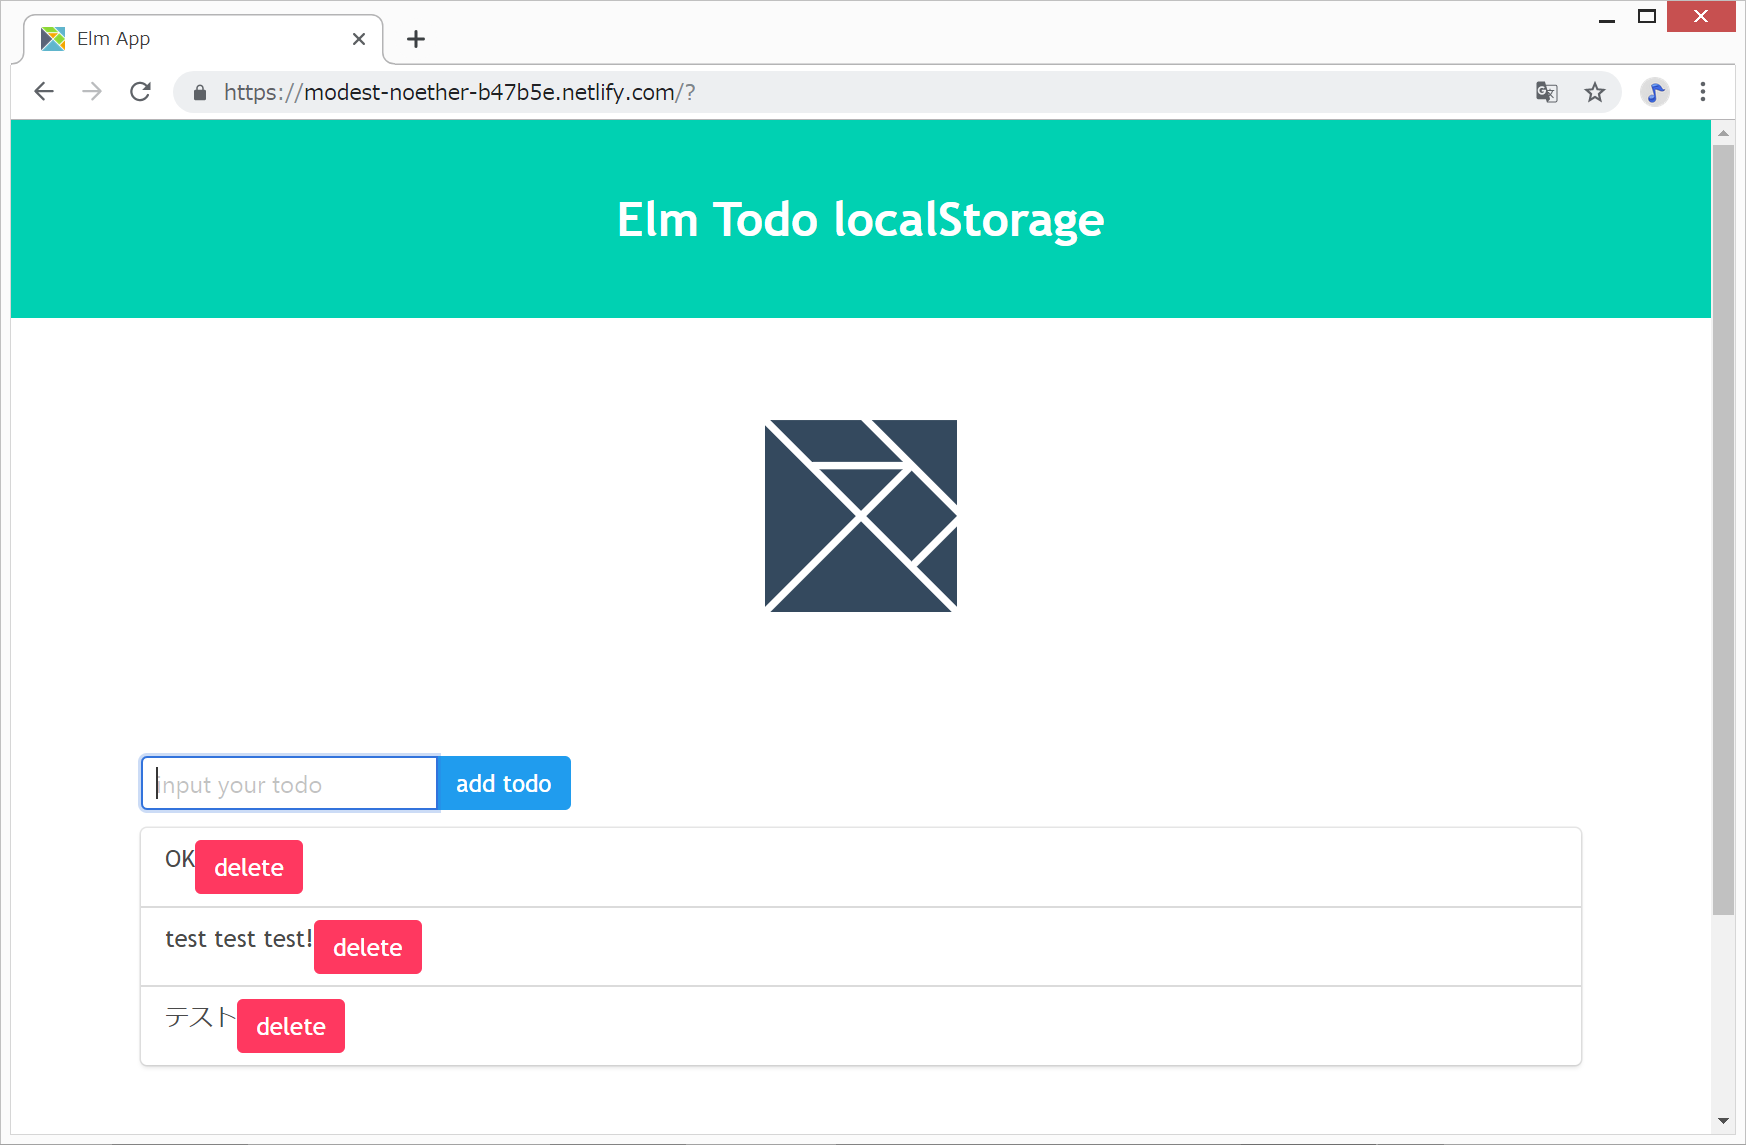Open the browser profile avatar

click(x=1655, y=92)
